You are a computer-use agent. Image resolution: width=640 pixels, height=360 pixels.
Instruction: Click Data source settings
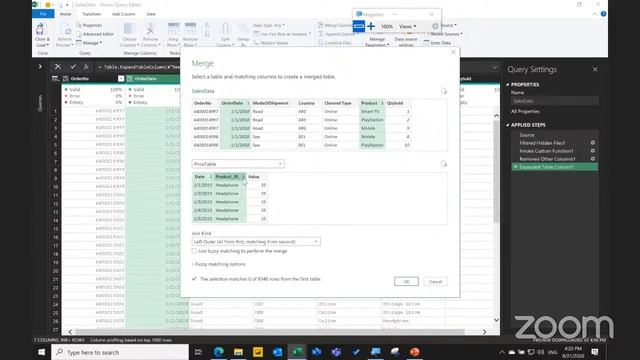pyautogui.click(x=406, y=42)
